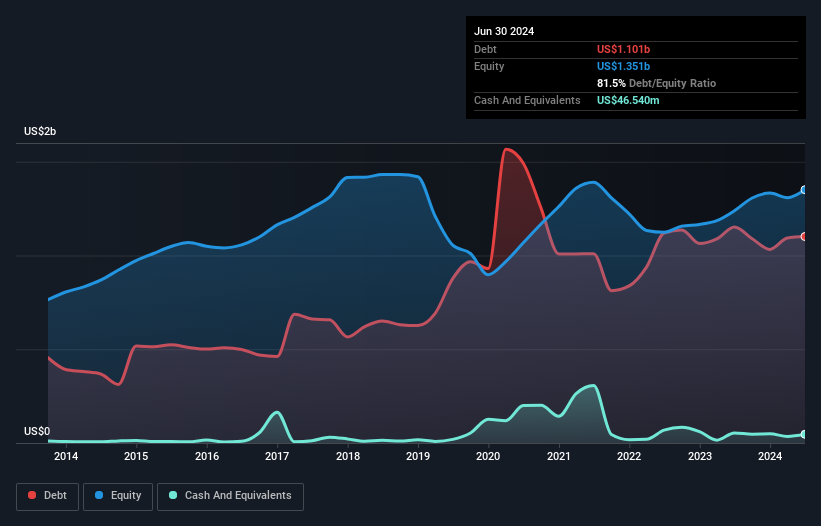The image size is (821, 526).
Task: Click the red Debt endpoint marker
Action: [x=804, y=237]
